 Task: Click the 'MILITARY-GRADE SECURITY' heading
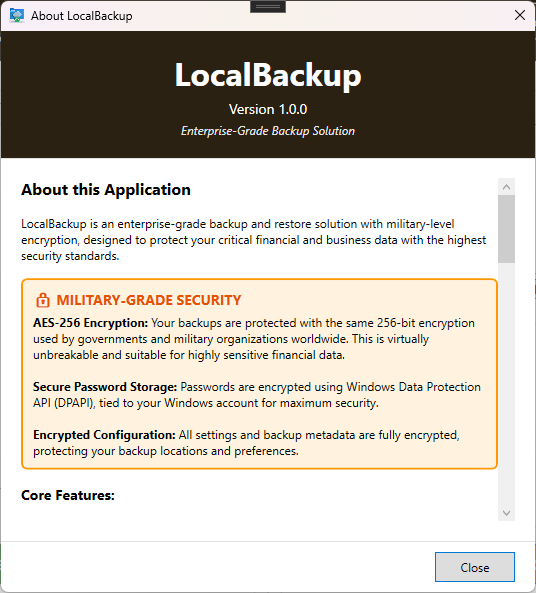point(149,300)
